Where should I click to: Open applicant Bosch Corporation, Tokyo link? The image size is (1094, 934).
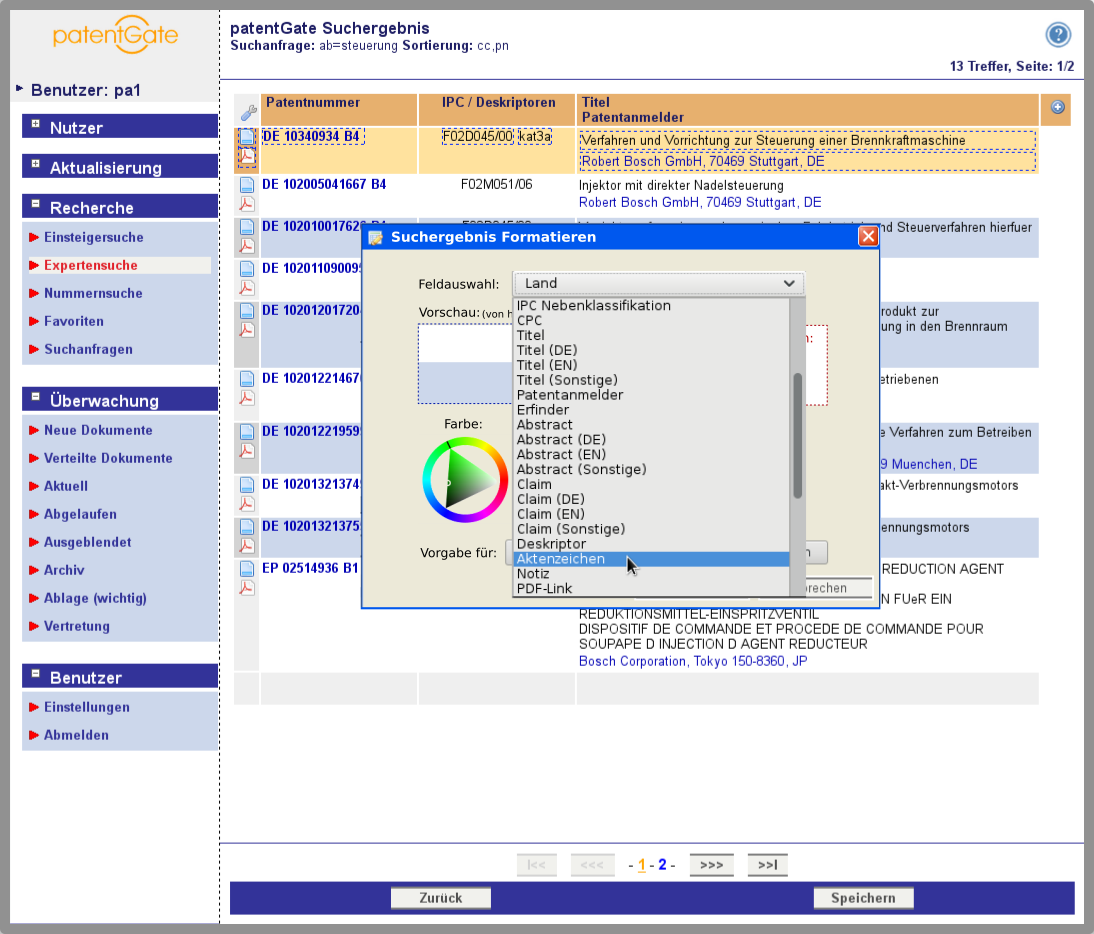693,661
